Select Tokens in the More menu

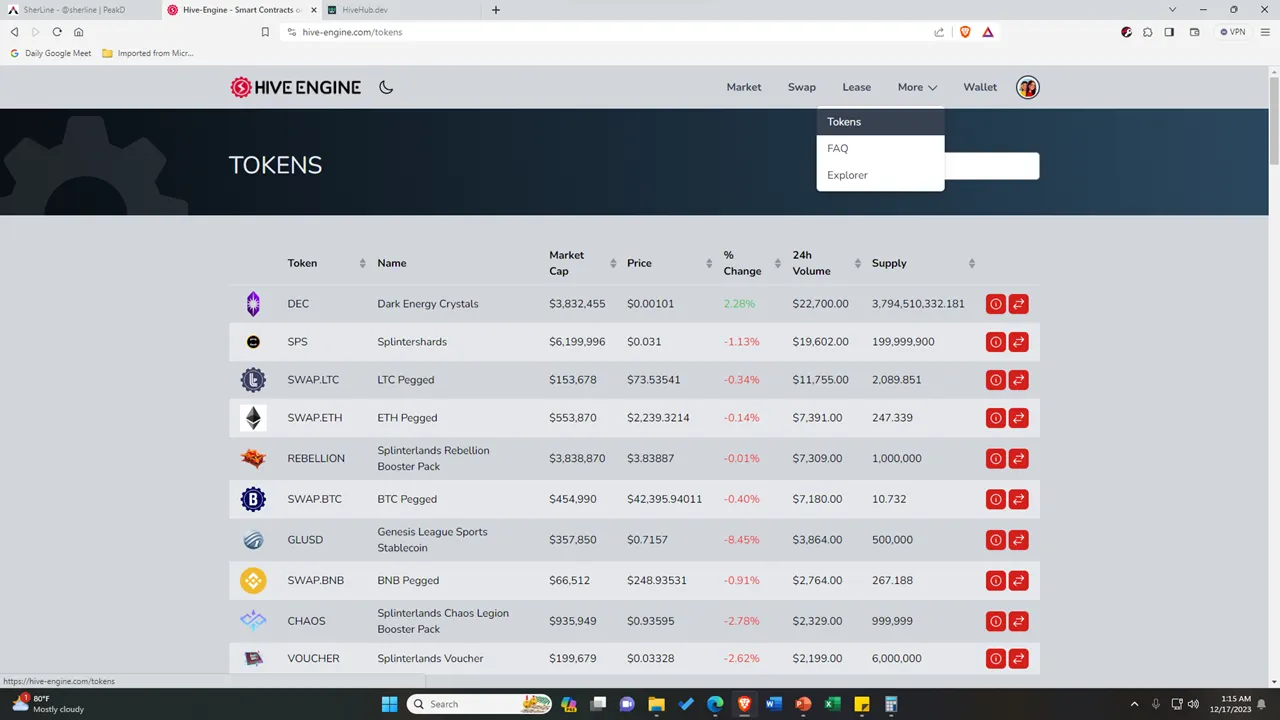[880, 122]
